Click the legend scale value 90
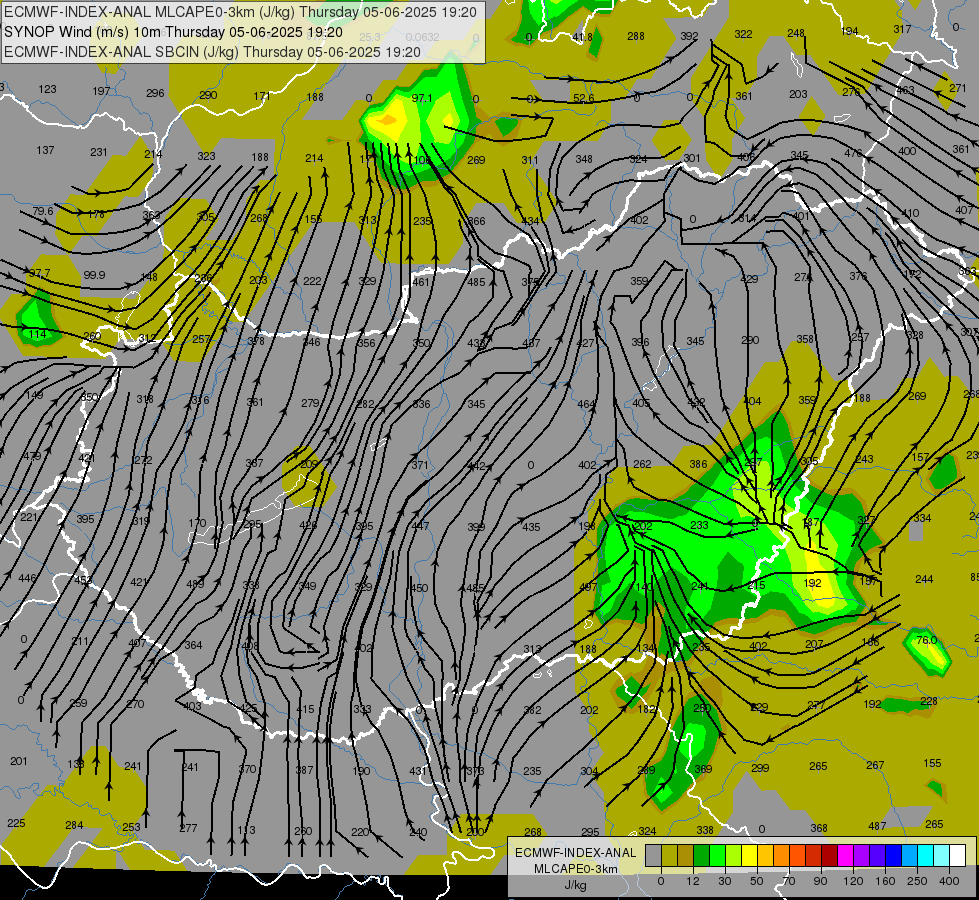This screenshot has width=979, height=900. click(820, 881)
